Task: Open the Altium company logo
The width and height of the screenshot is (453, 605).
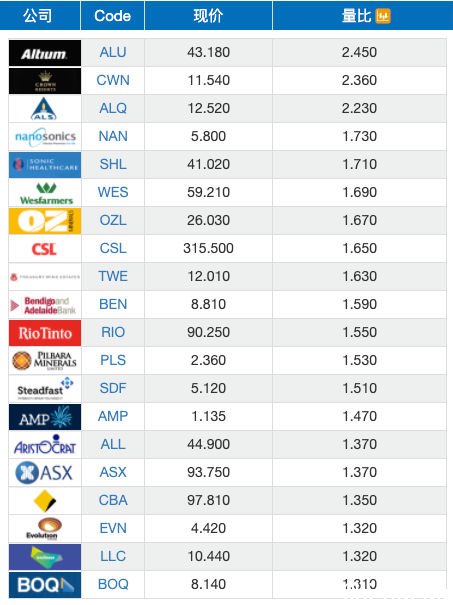Action: 45,53
